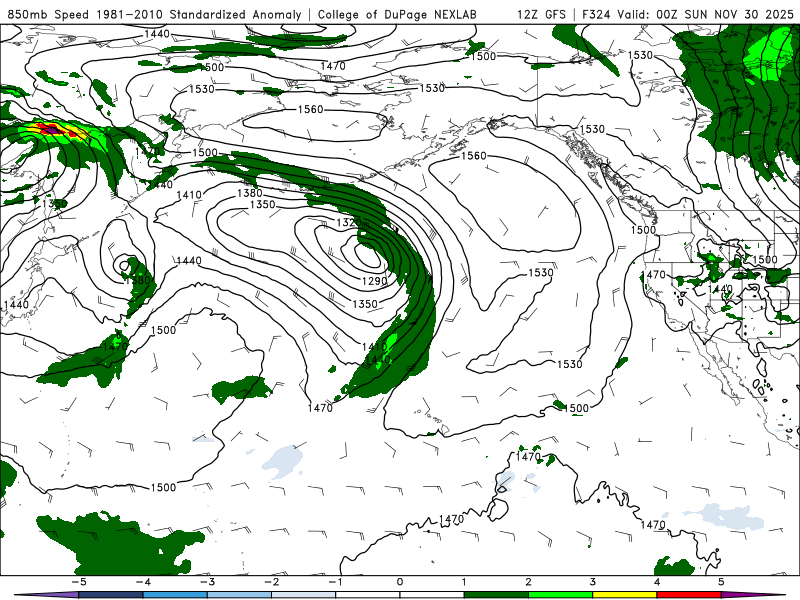Click the 0 legend tick label
This screenshot has height=600, width=800.
point(400,582)
